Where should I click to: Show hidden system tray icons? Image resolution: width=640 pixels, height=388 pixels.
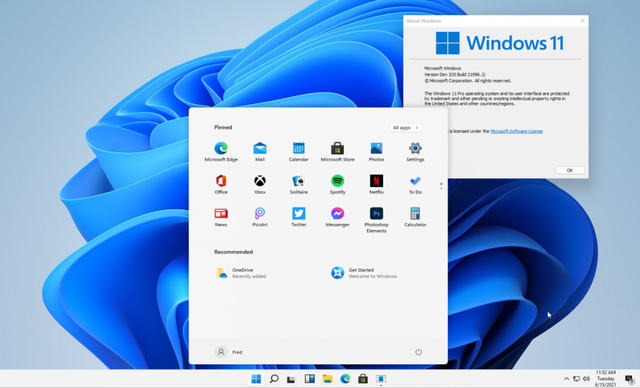tap(566, 379)
